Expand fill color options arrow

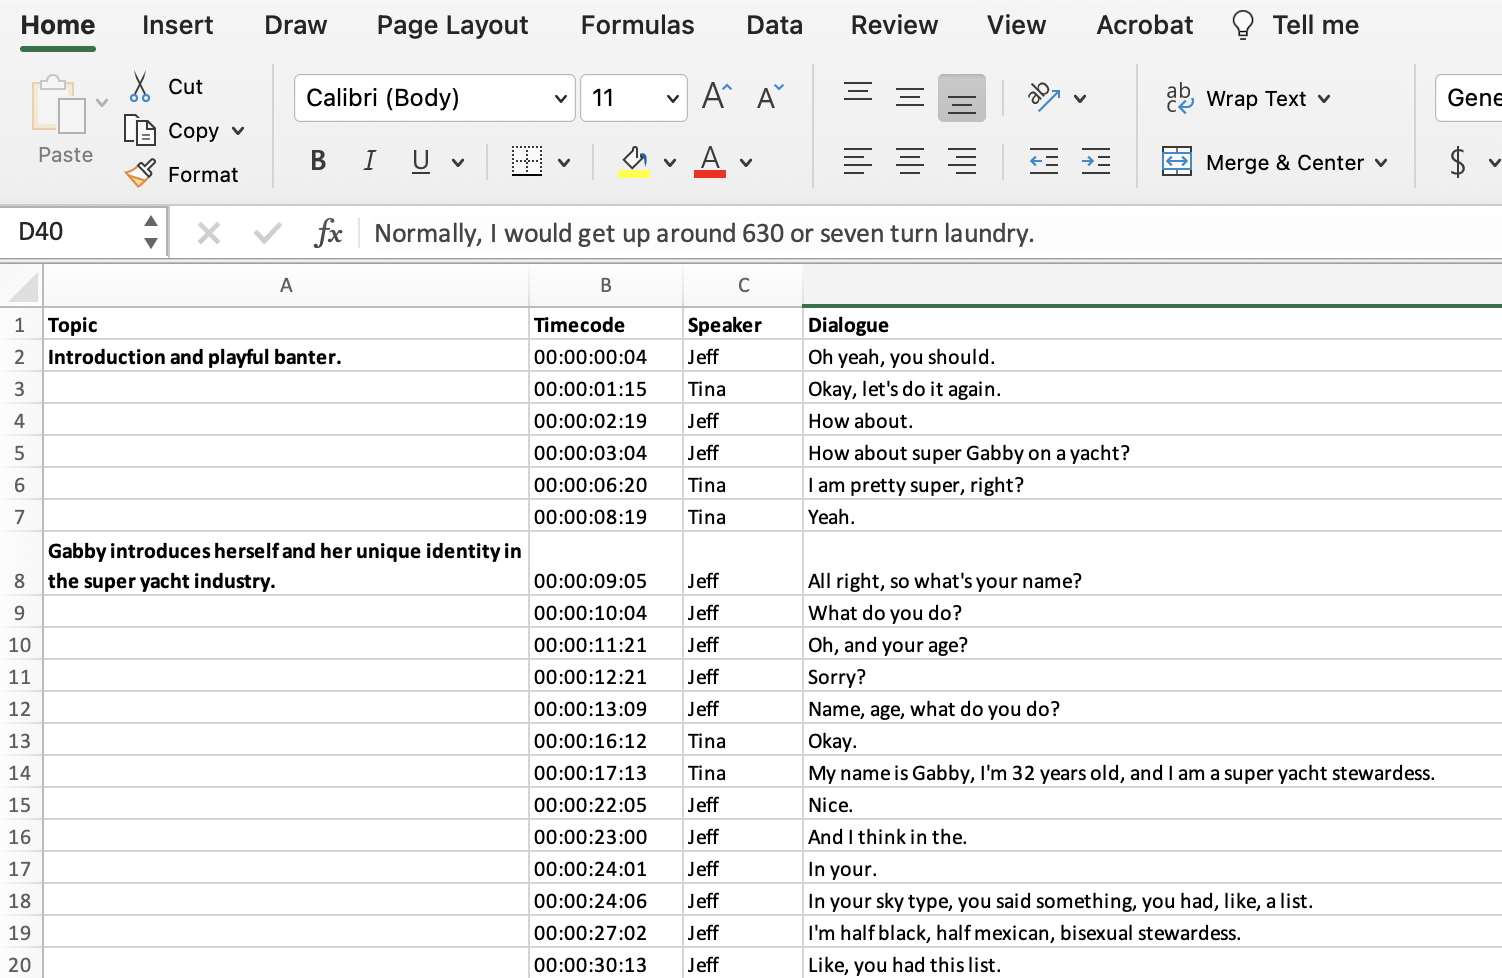pyautogui.click(x=670, y=162)
